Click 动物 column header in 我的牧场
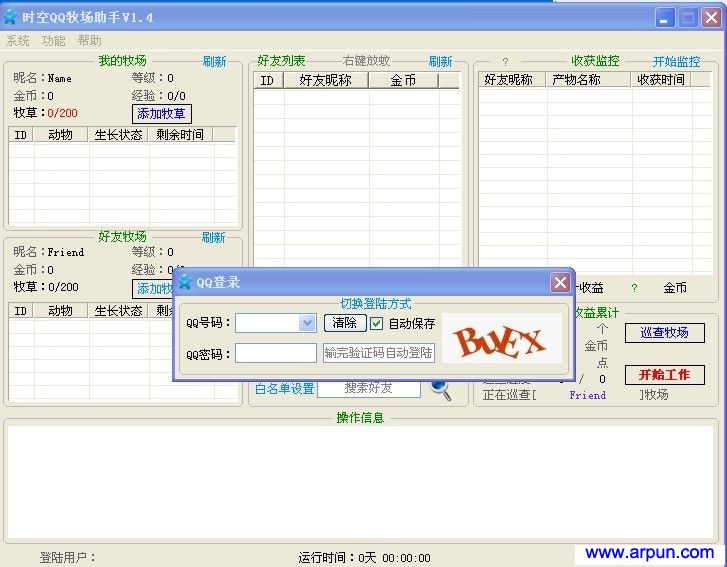The image size is (727, 567). pyautogui.click(x=60, y=135)
